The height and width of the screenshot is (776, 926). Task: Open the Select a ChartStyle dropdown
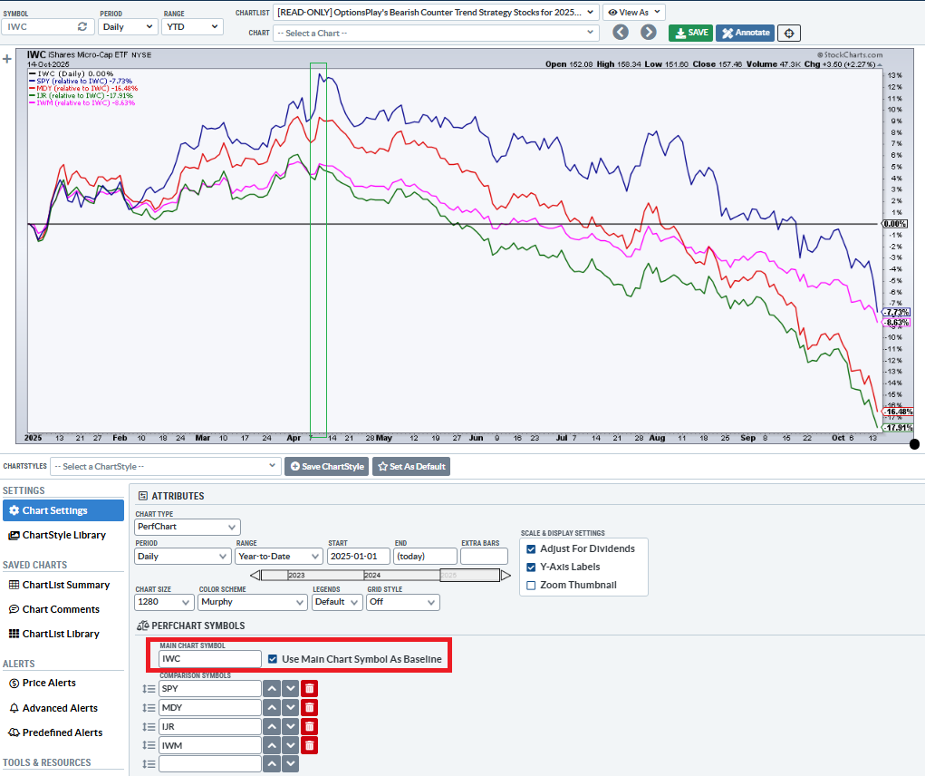(x=165, y=467)
